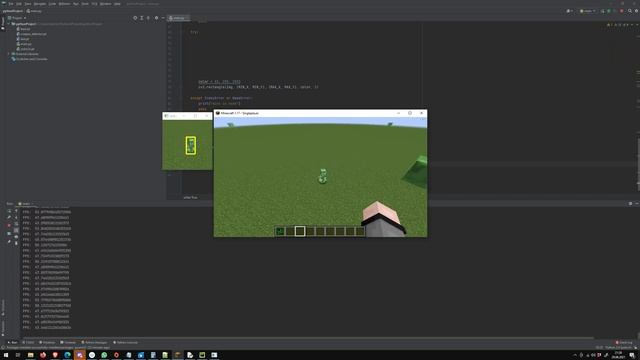Viewport: 640px width, 360px height.
Task: Open the Help menu
Action: (117, 4)
